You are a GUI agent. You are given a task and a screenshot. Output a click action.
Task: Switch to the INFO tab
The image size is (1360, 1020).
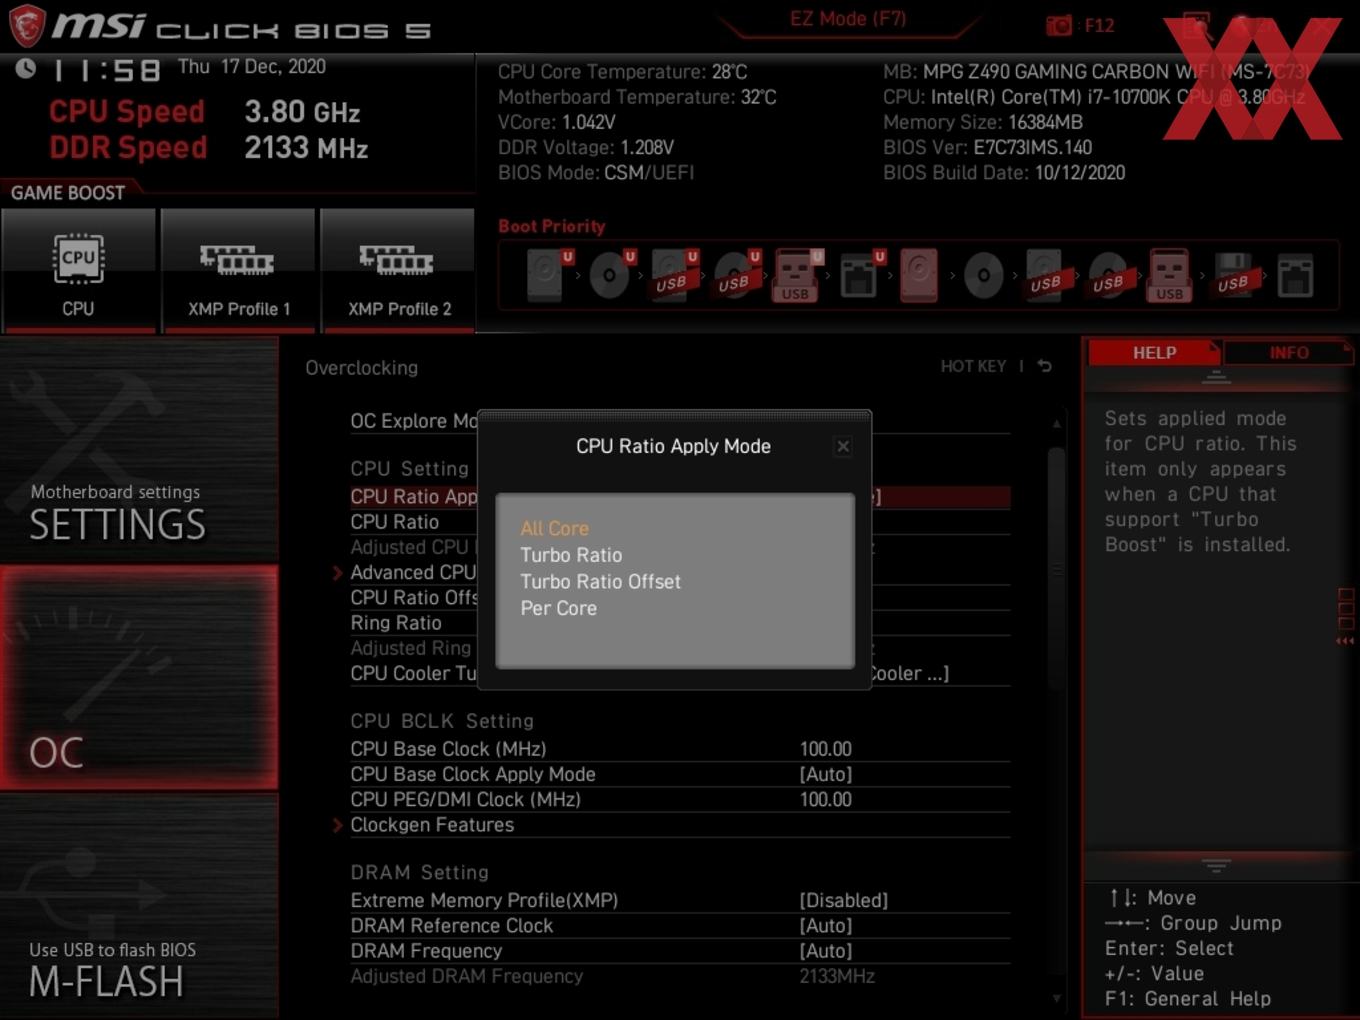[1288, 352]
